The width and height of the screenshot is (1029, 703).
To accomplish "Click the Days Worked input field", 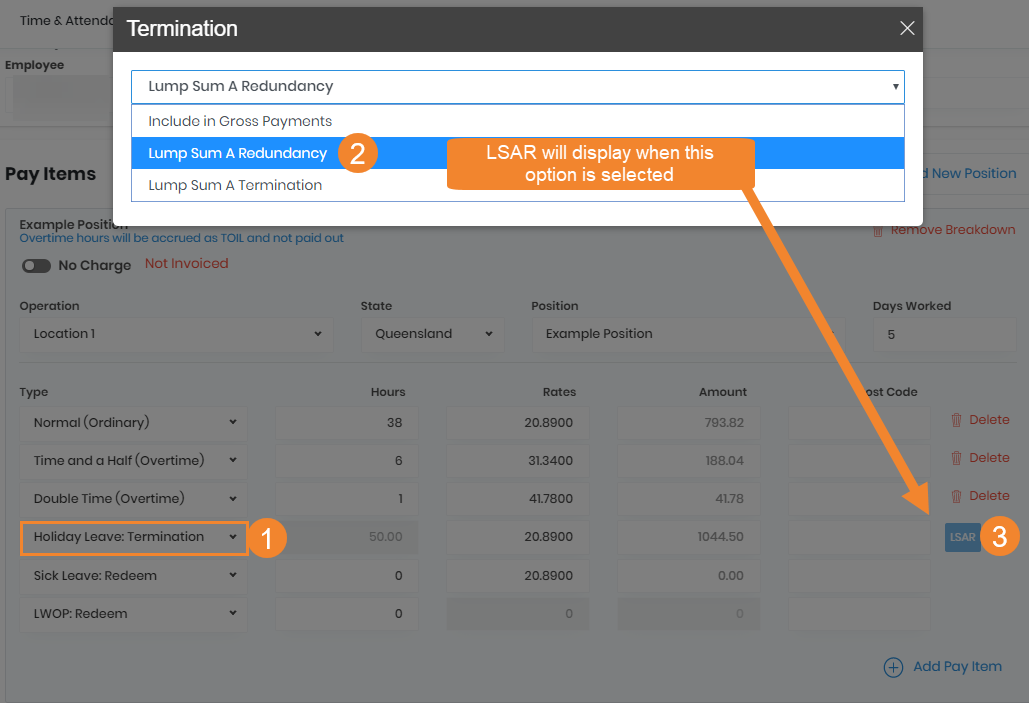I will 943,334.
